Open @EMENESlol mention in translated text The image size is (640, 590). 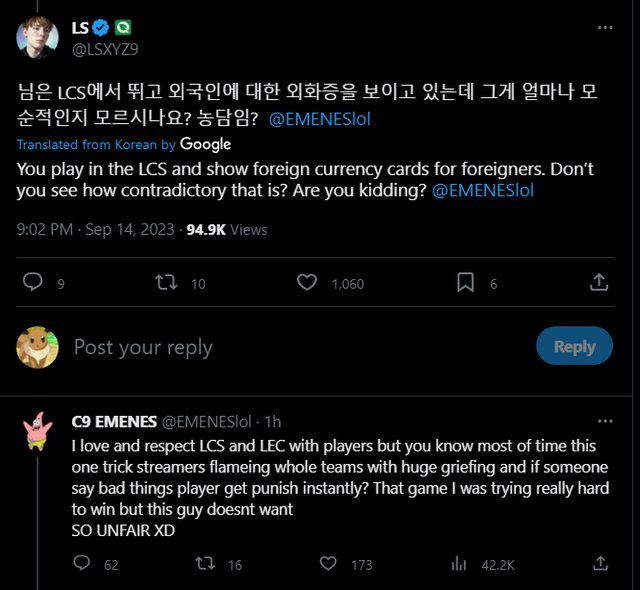click(x=483, y=190)
